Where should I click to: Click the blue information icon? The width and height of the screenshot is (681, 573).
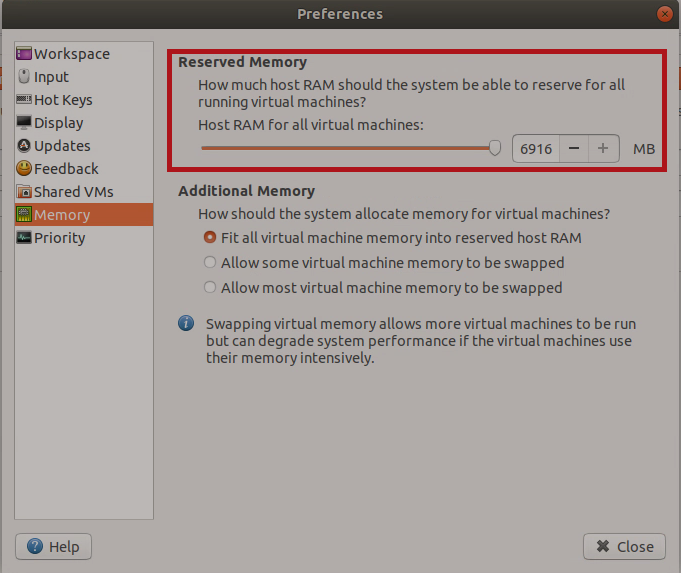tap(186, 323)
